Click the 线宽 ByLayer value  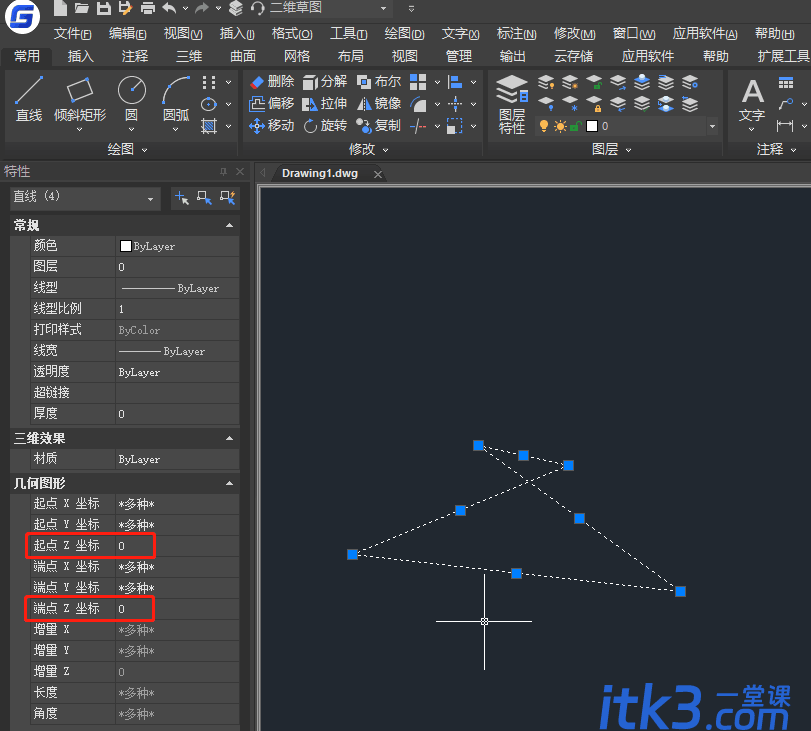[x=177, y=351]
